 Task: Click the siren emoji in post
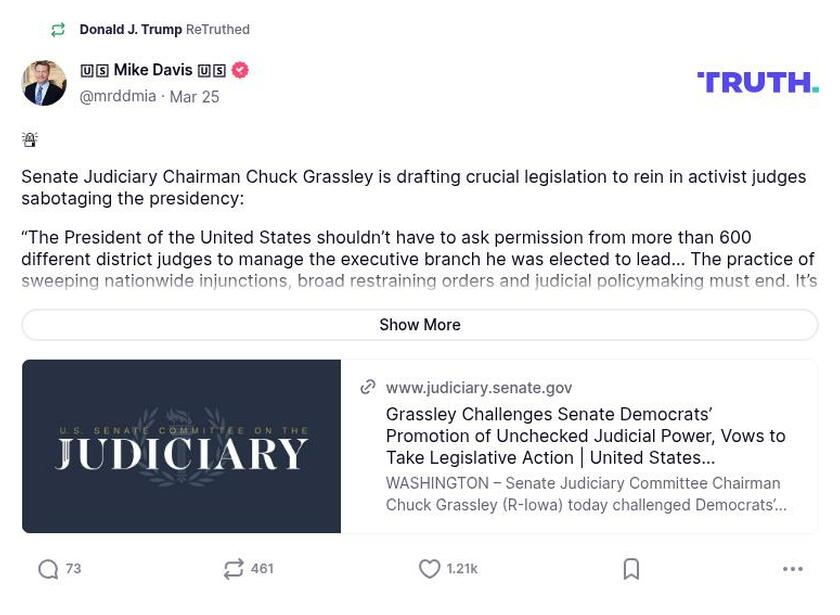(30, 140)
